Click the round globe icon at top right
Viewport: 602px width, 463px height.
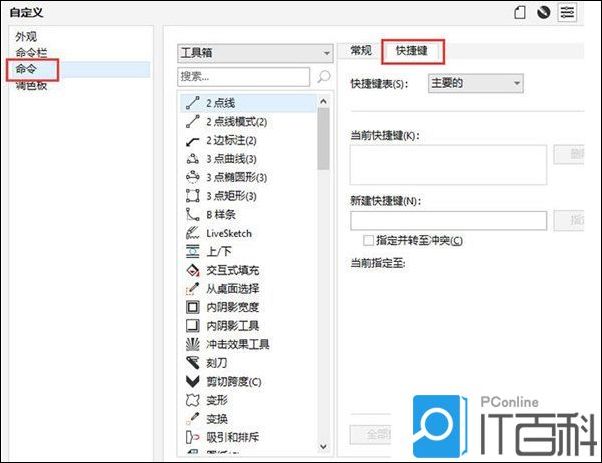tap(543, 12)
